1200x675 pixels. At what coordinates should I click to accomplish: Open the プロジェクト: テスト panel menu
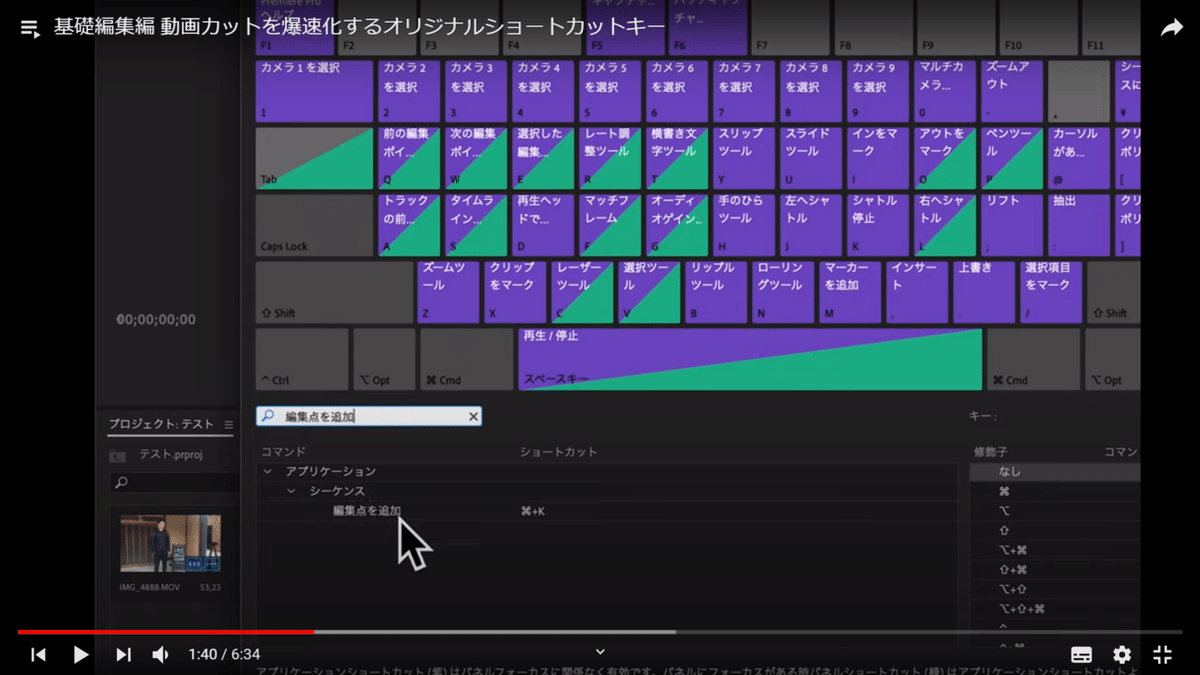[x=229, y=423]
